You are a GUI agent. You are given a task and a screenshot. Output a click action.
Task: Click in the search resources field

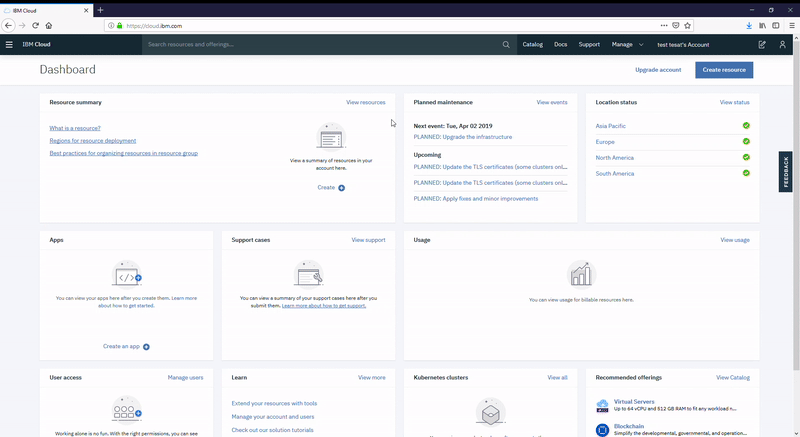coord(321,44)
